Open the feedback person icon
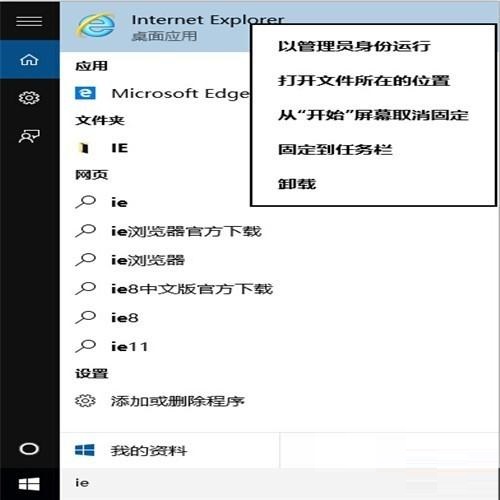Screen dimensions: 500x500 point(29,136)
